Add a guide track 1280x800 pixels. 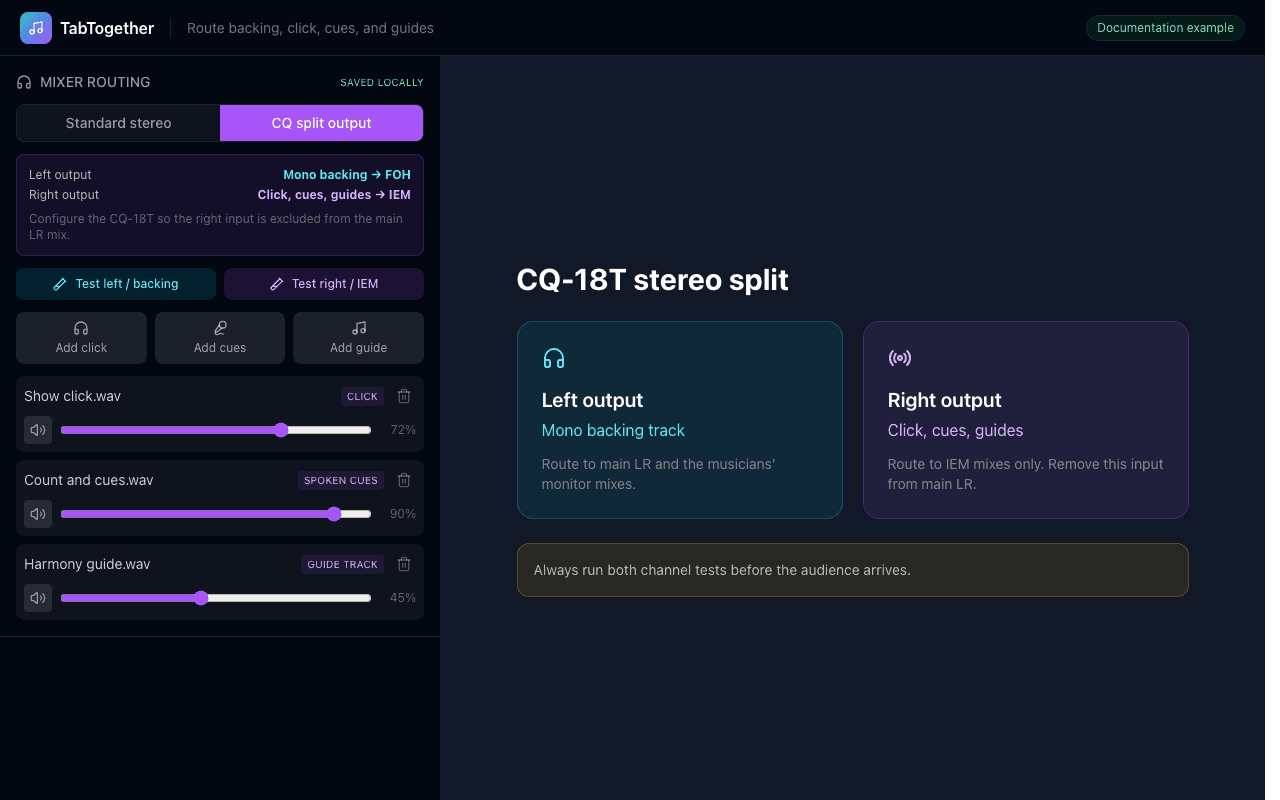click(358, 338)
